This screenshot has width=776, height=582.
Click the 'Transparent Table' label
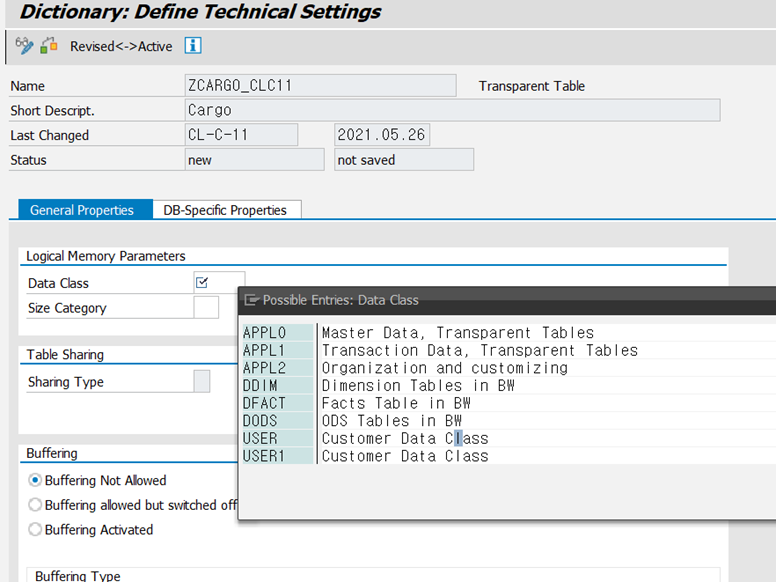(x=532, y=86)
